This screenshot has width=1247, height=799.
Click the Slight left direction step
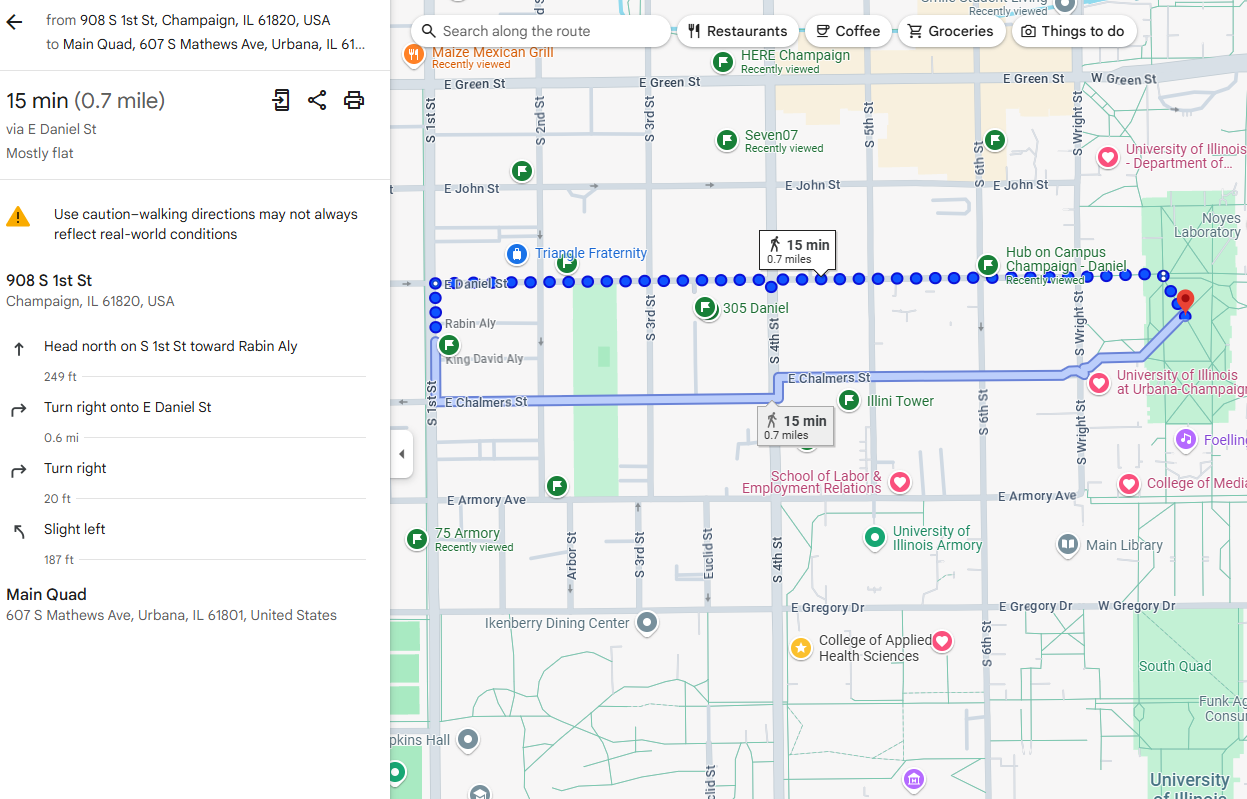pyautogui.click(x=75, y=530)
